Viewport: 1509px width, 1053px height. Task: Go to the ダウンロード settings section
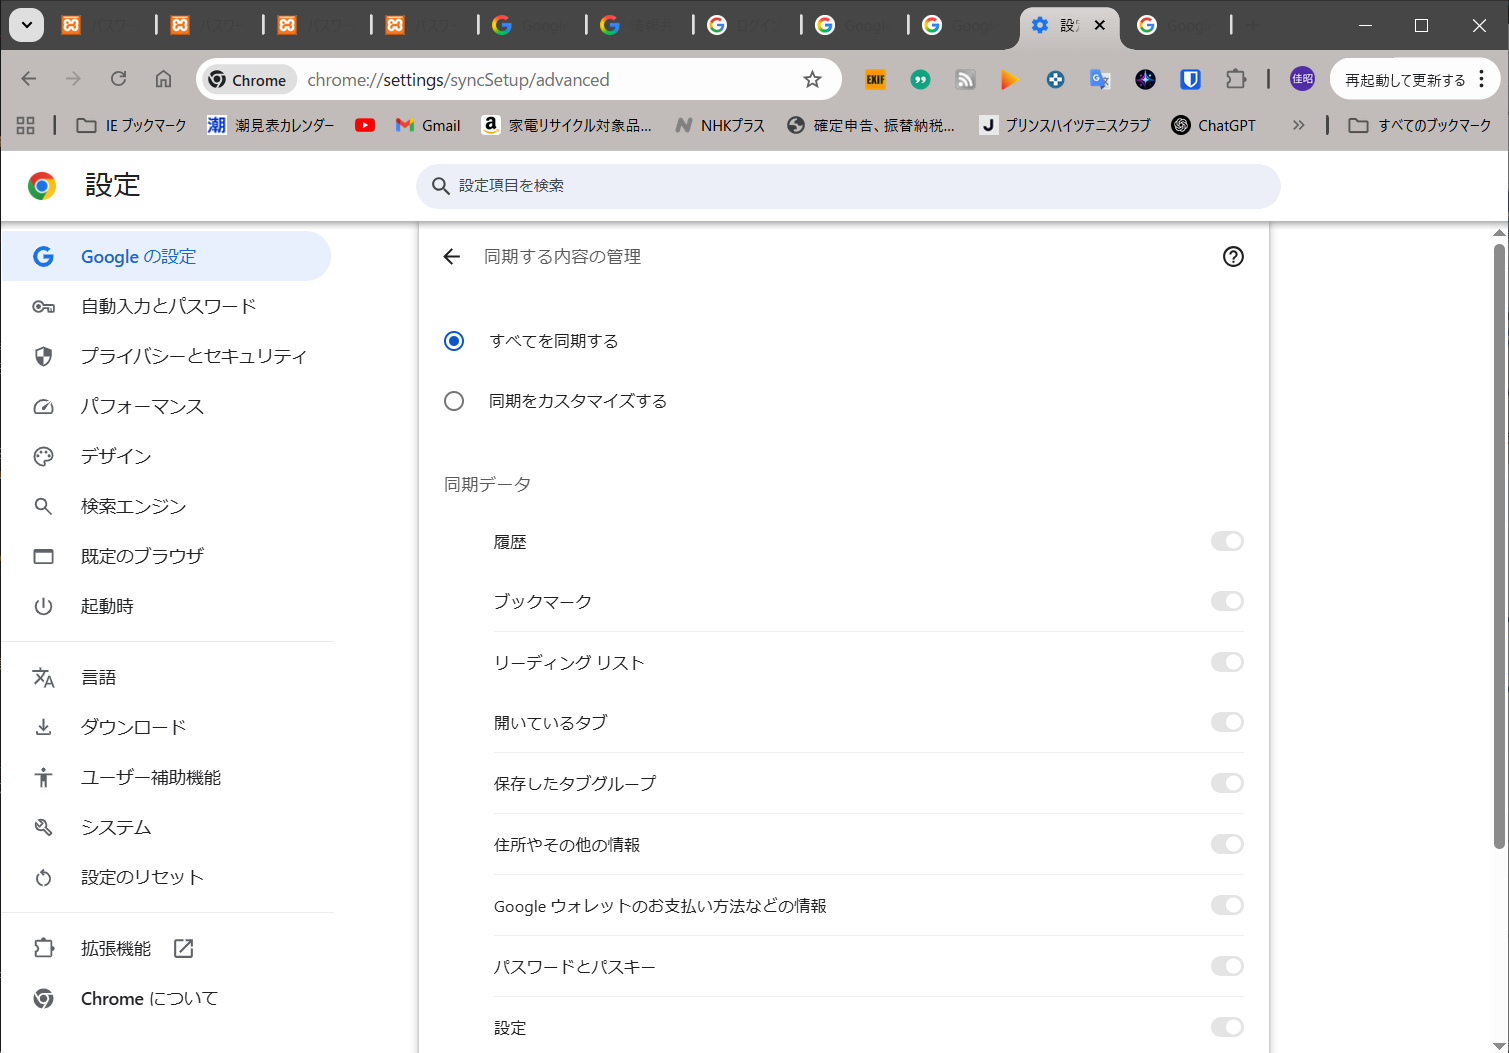(133, 727)
